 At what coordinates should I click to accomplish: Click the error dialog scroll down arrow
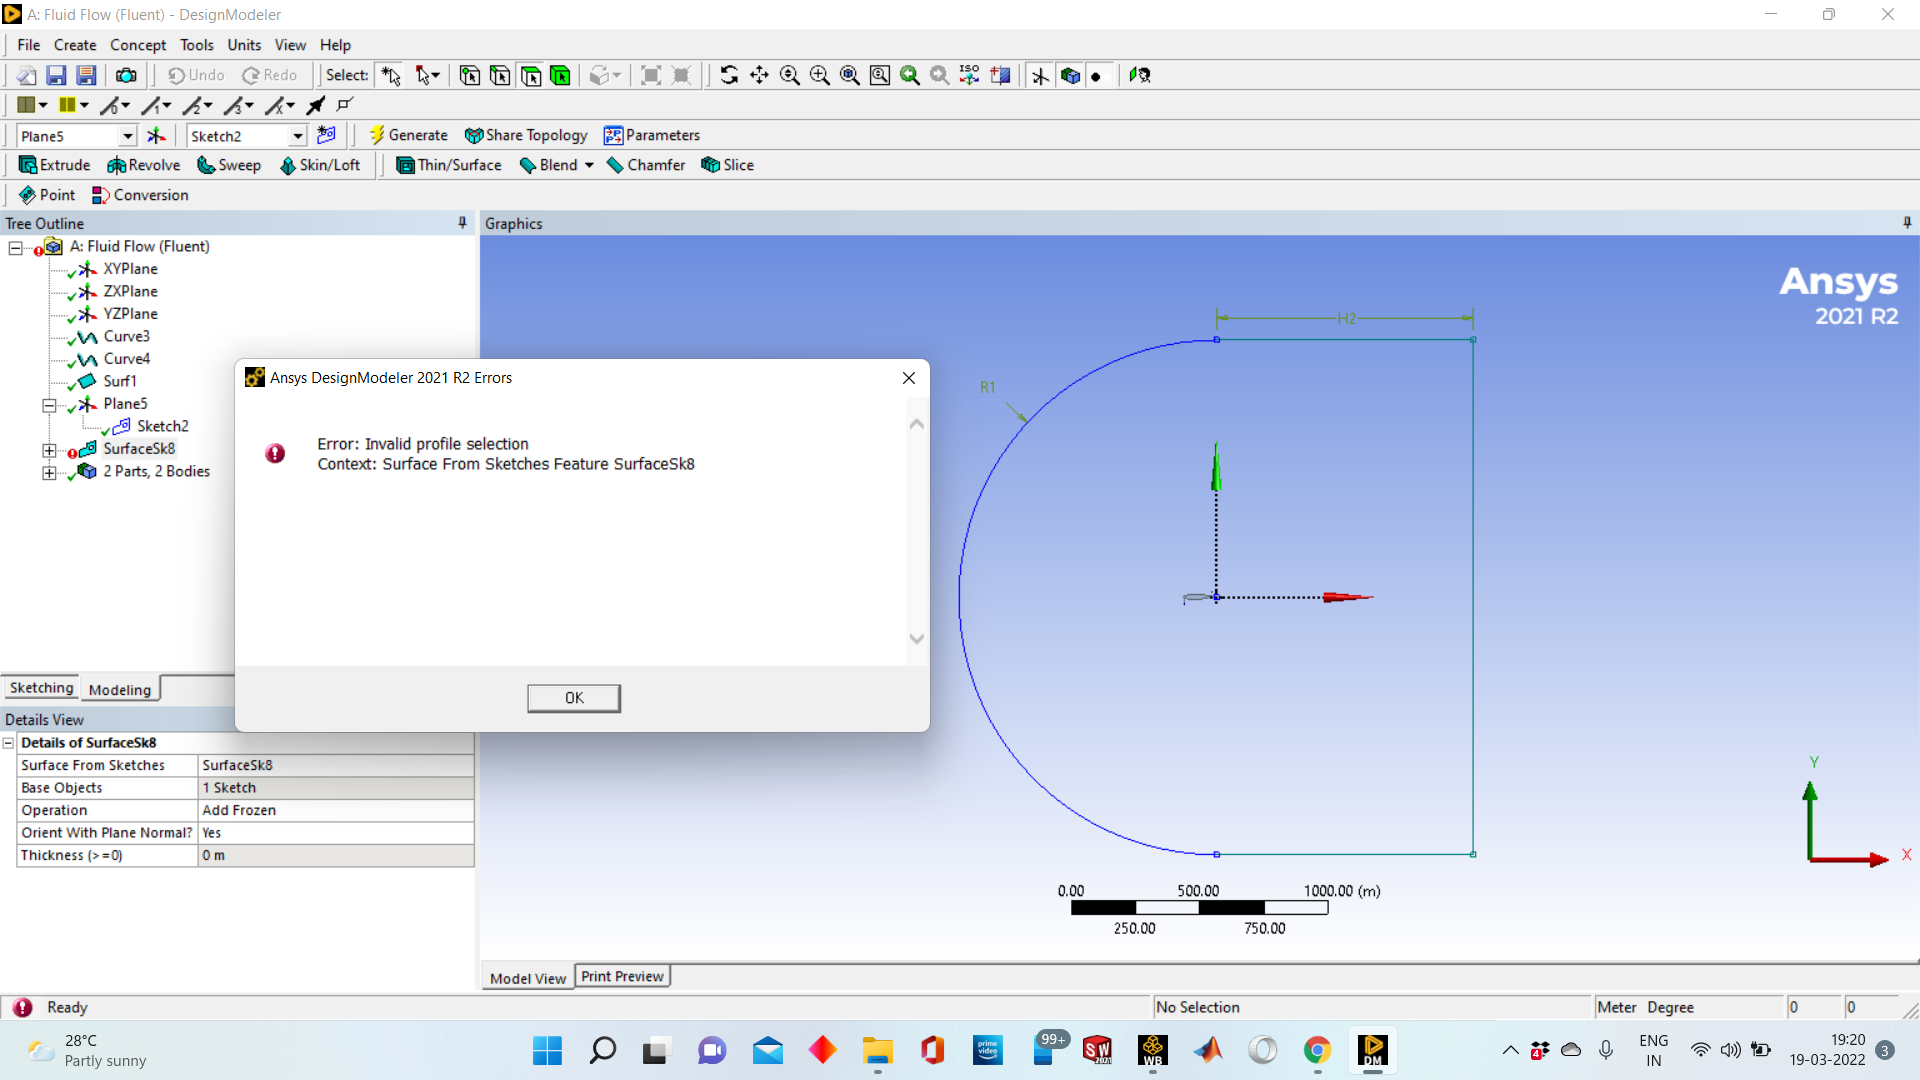pyautogui.click(x=916, y=639)
